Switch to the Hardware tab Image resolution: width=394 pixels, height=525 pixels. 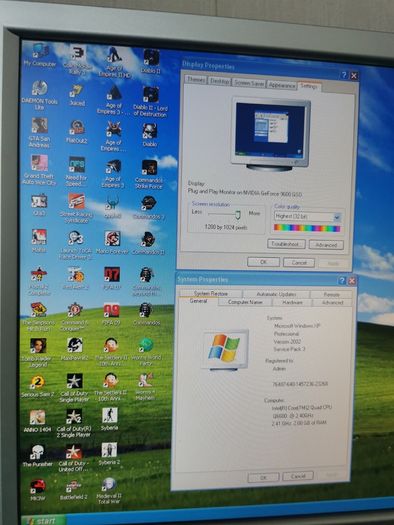click(292, 302)
